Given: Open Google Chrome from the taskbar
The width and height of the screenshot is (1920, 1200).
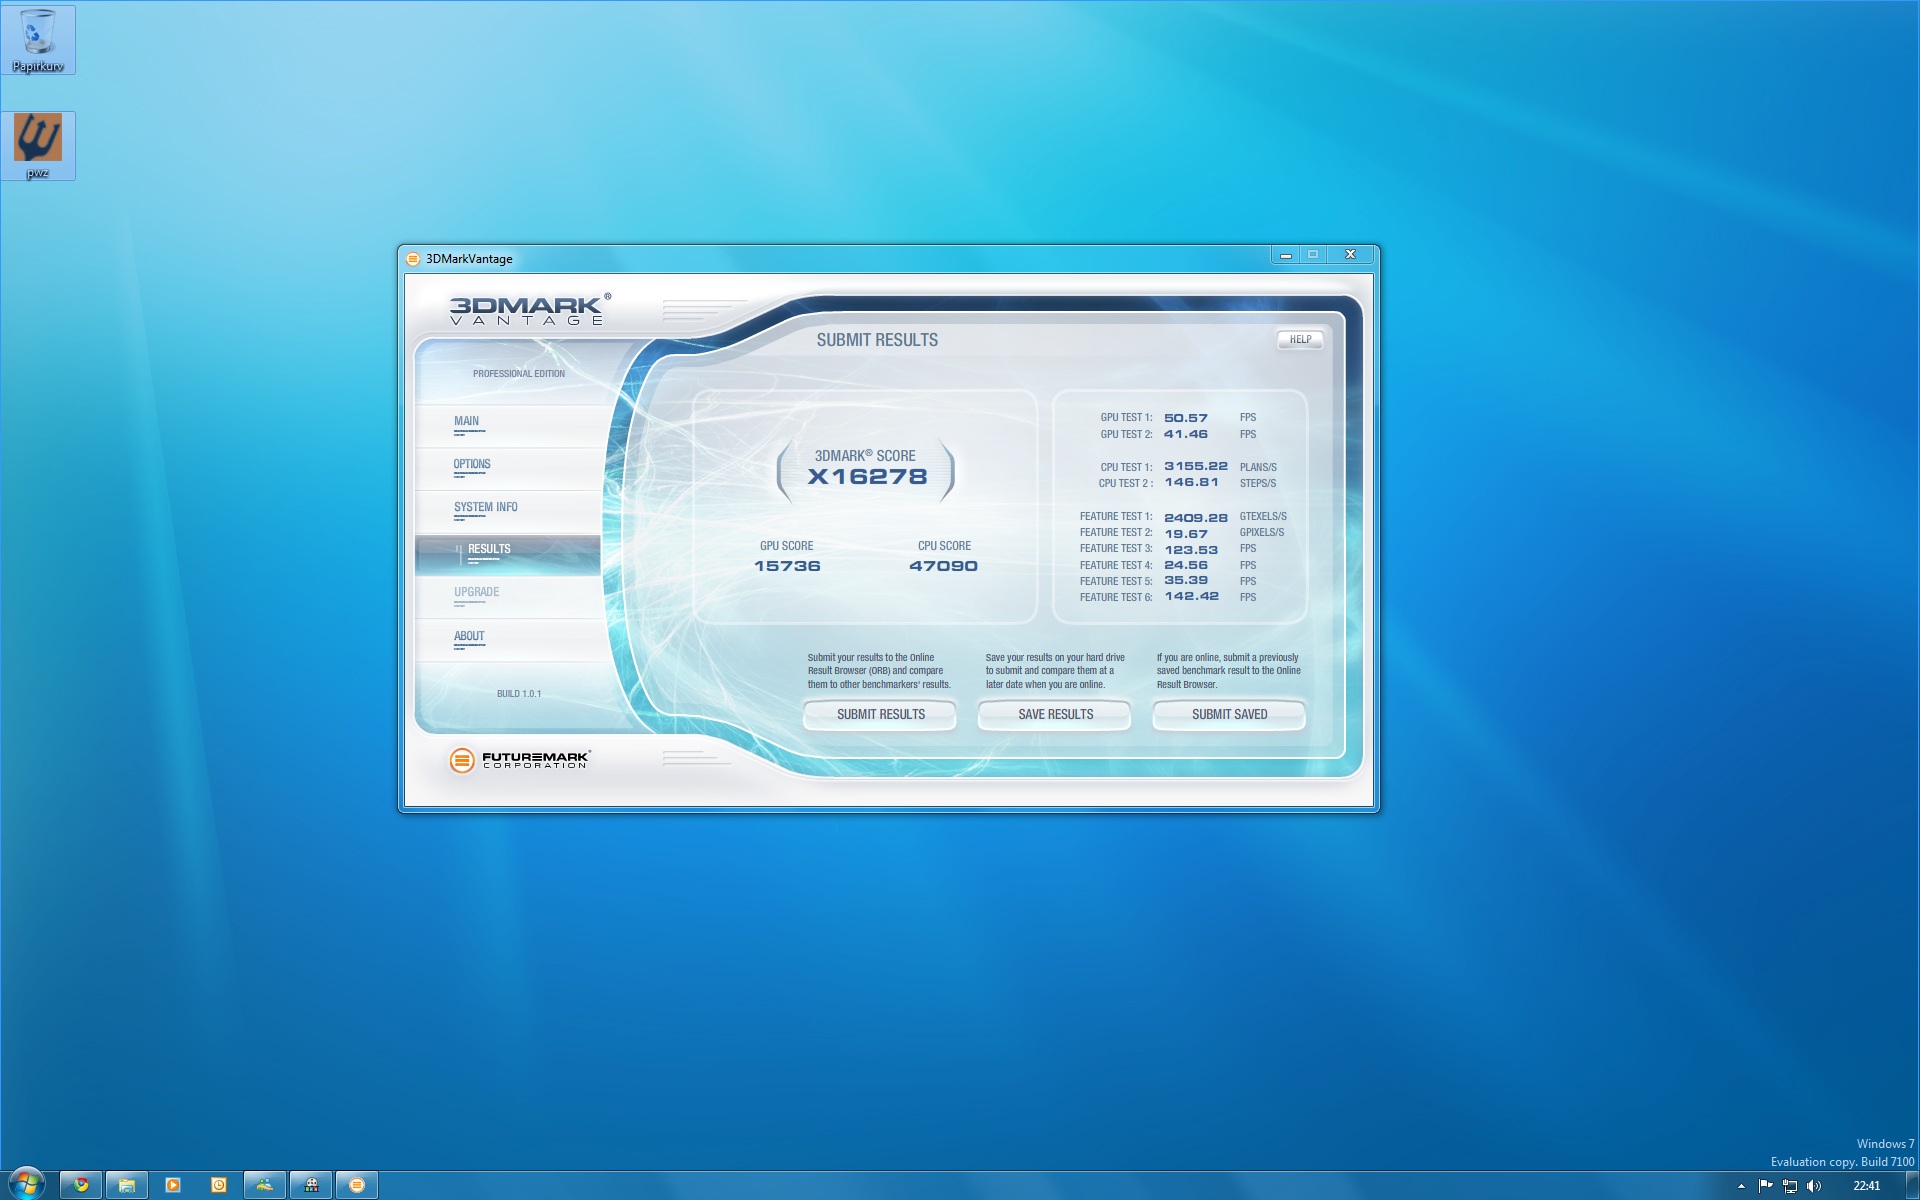Looking at the screenshot, I should 81,1185.
